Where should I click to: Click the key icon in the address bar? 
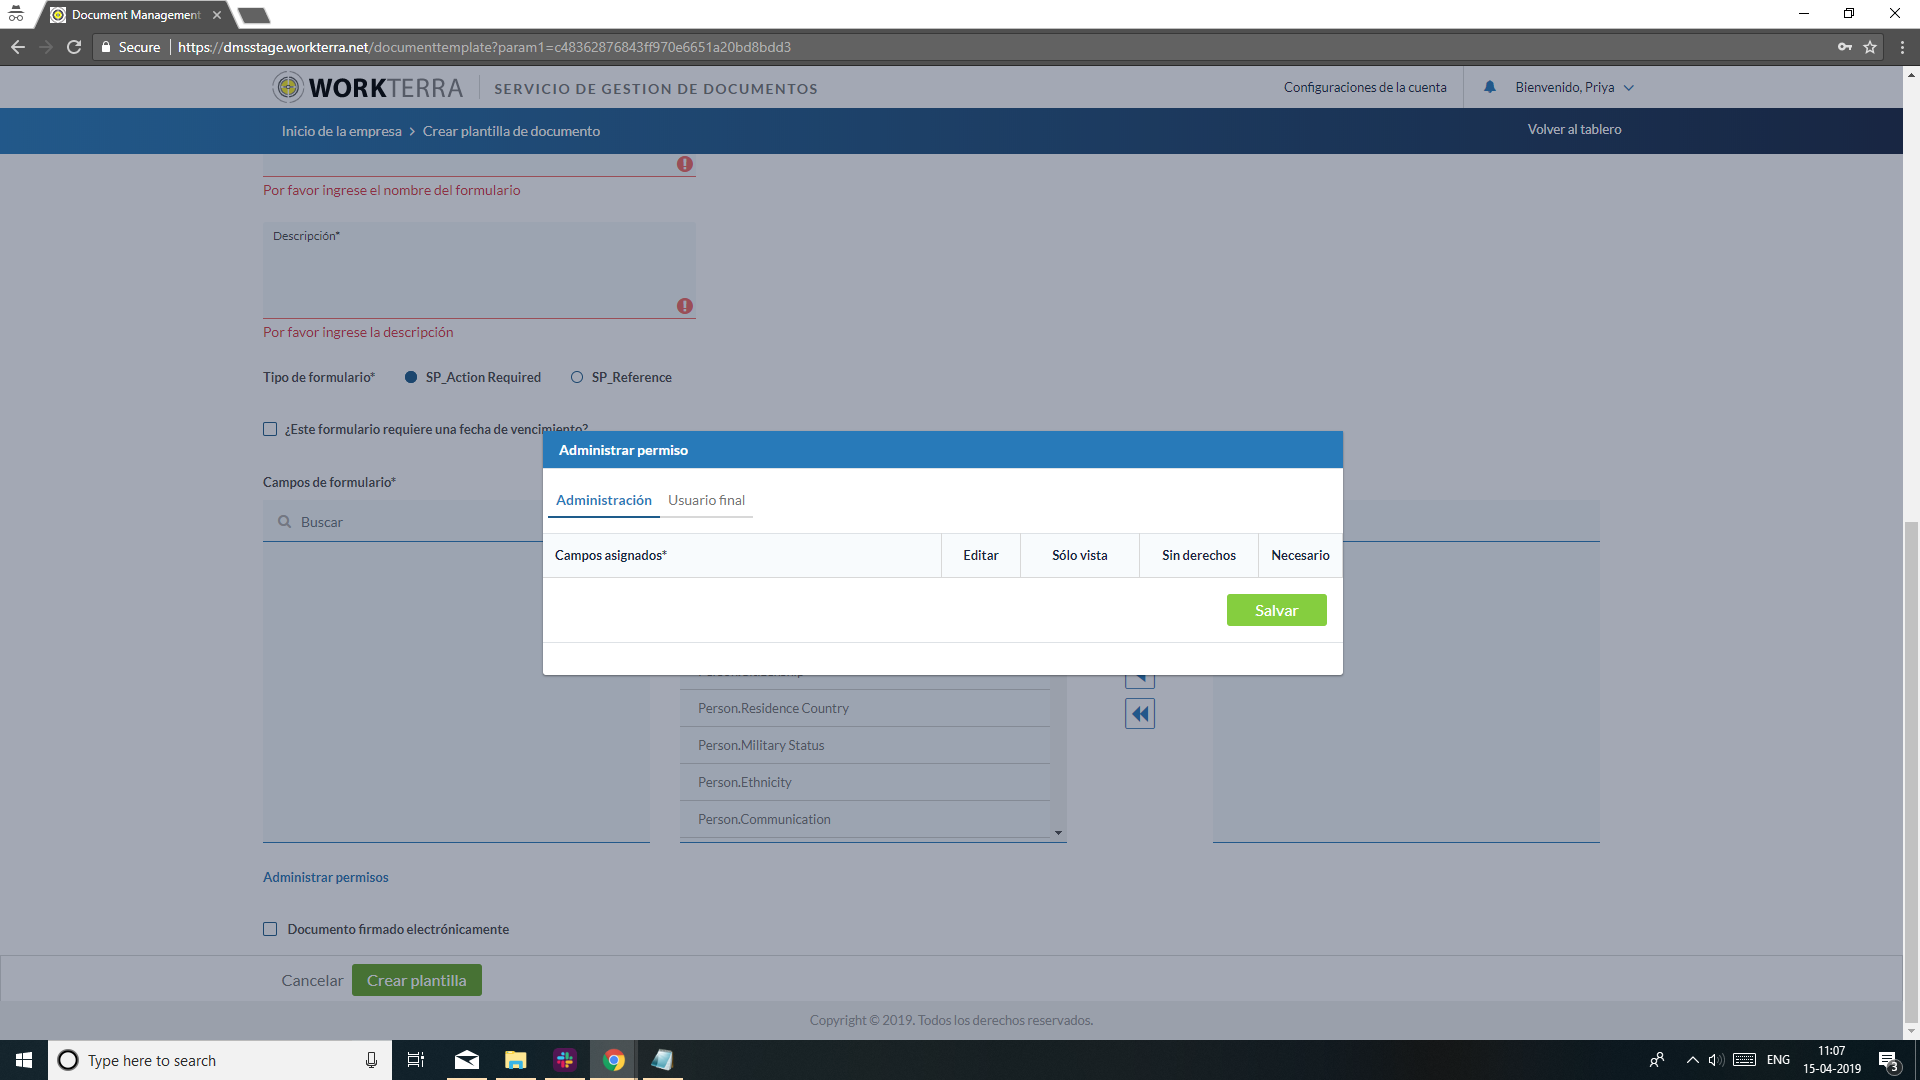[x=1845, y=46]
